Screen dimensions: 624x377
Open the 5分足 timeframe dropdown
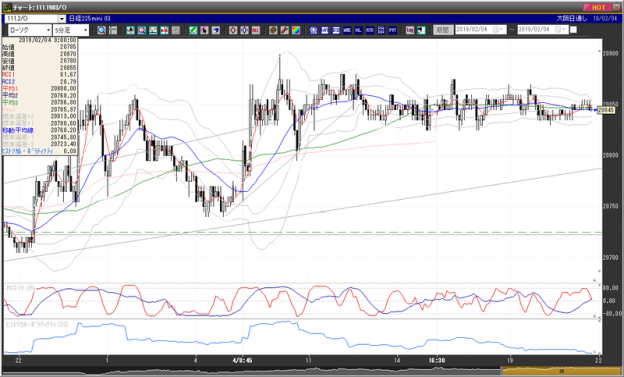point(71,30)
